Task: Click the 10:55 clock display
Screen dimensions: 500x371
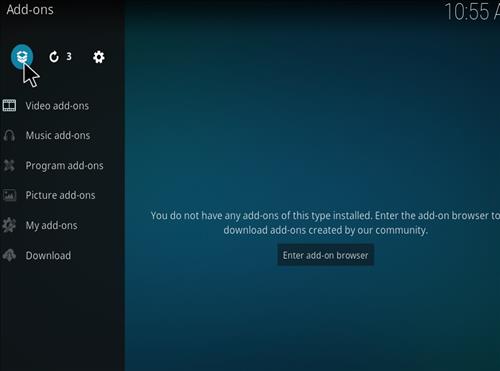Action: [x=472, y=12]
